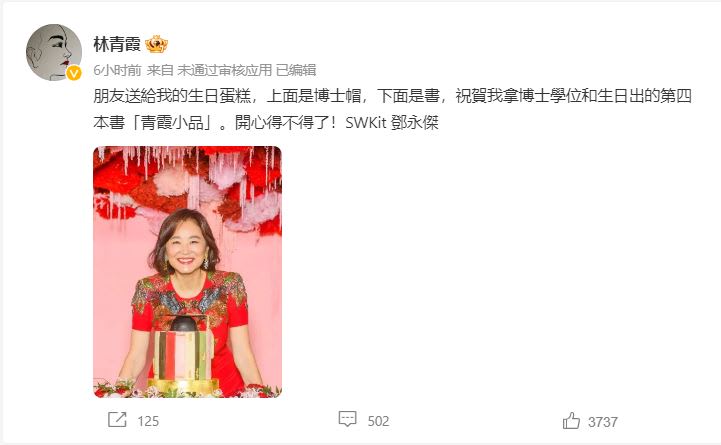Click the woman's face in the photo
This screenshot has height=445, width=721.
click(186, 250)
